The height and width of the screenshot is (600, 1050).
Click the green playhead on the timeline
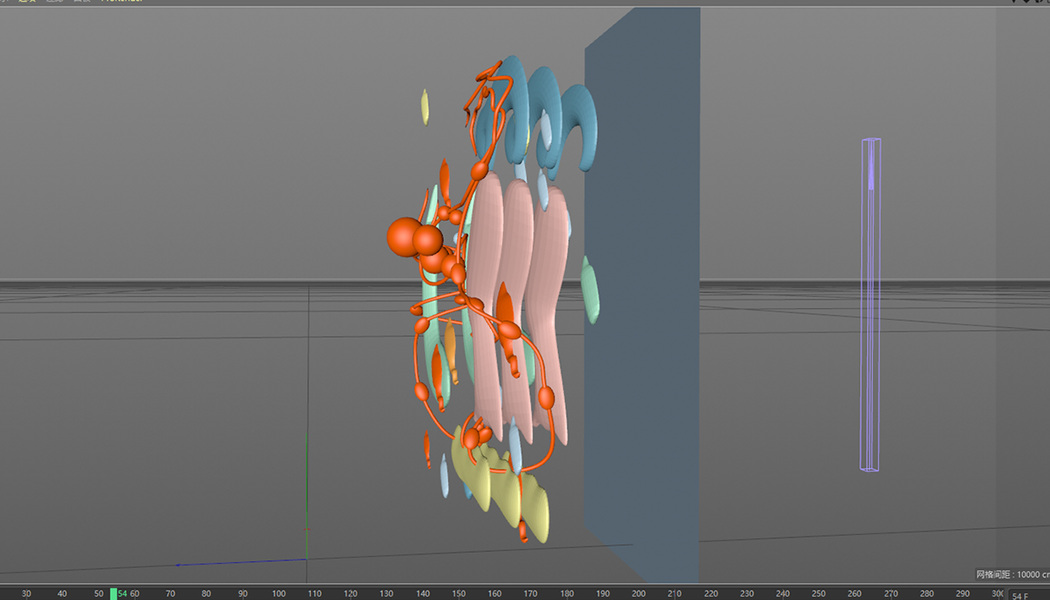click(113, 593)
